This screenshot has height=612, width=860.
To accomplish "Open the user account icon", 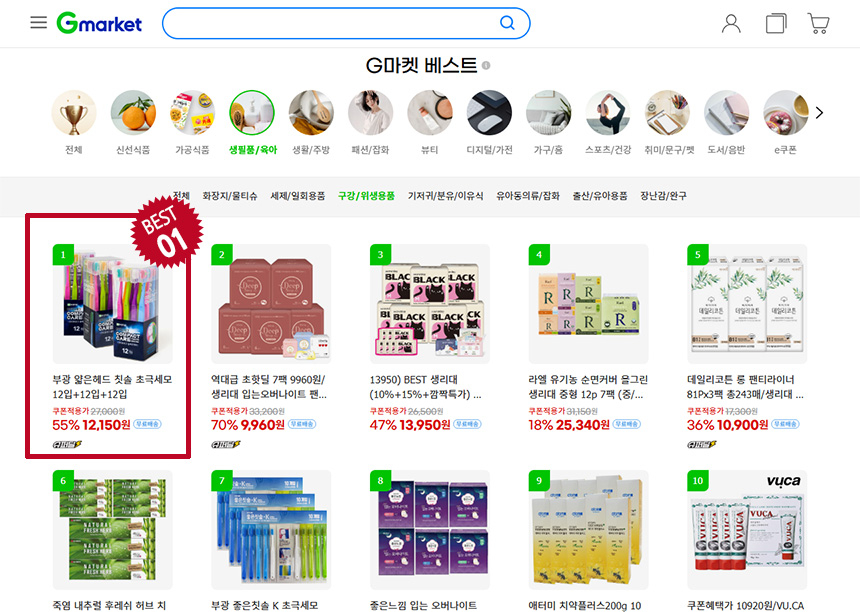I will (731, 24).
